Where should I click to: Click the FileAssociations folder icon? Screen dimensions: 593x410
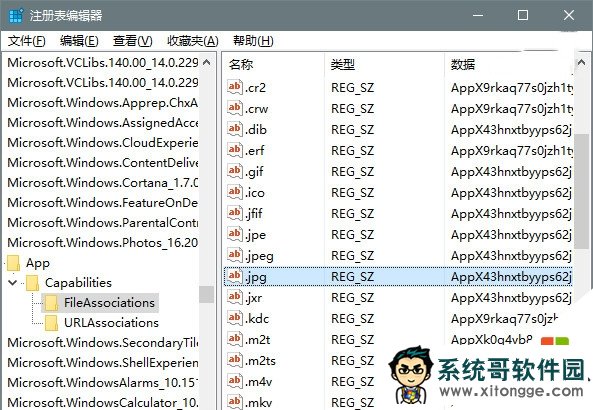coord(51,303)
